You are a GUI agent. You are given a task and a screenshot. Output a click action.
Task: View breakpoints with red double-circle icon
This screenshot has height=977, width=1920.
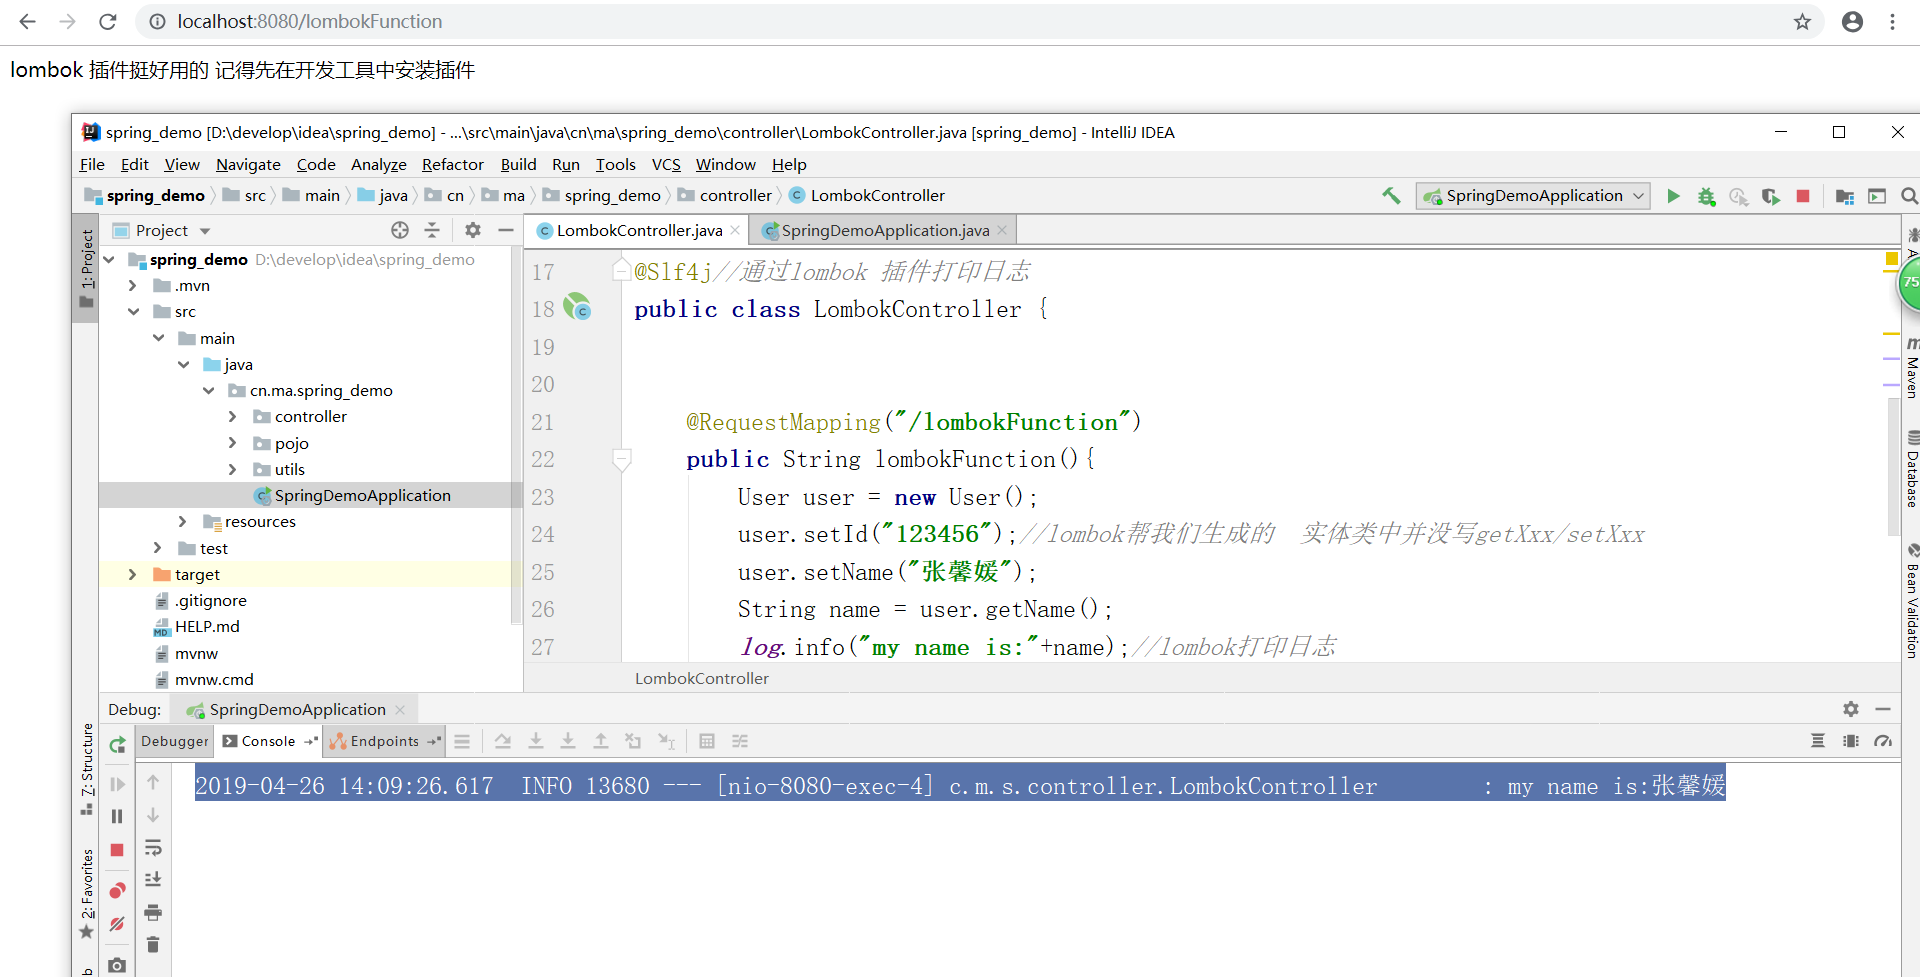(x=117, y=890)
